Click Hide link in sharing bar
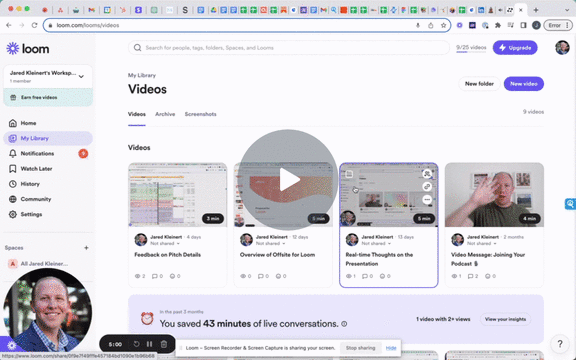Viewport: 576px width, 360px height. 391,348
